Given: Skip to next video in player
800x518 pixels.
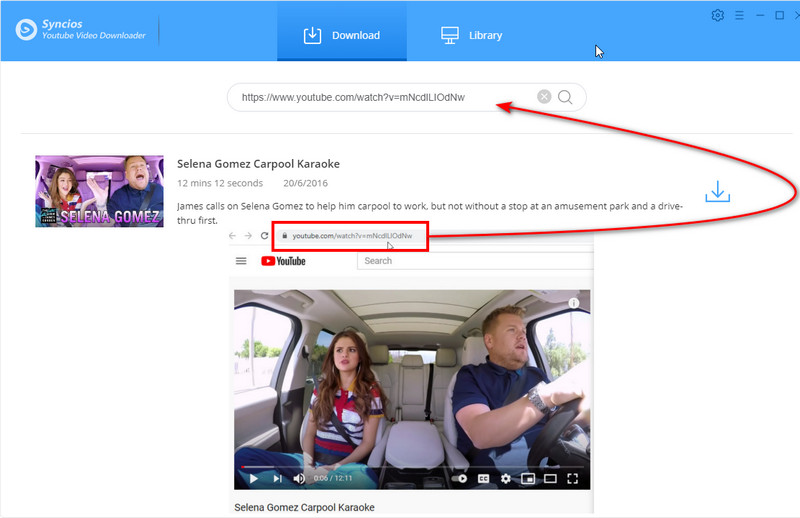Looking at the screenshot, I should pos(277,478).
